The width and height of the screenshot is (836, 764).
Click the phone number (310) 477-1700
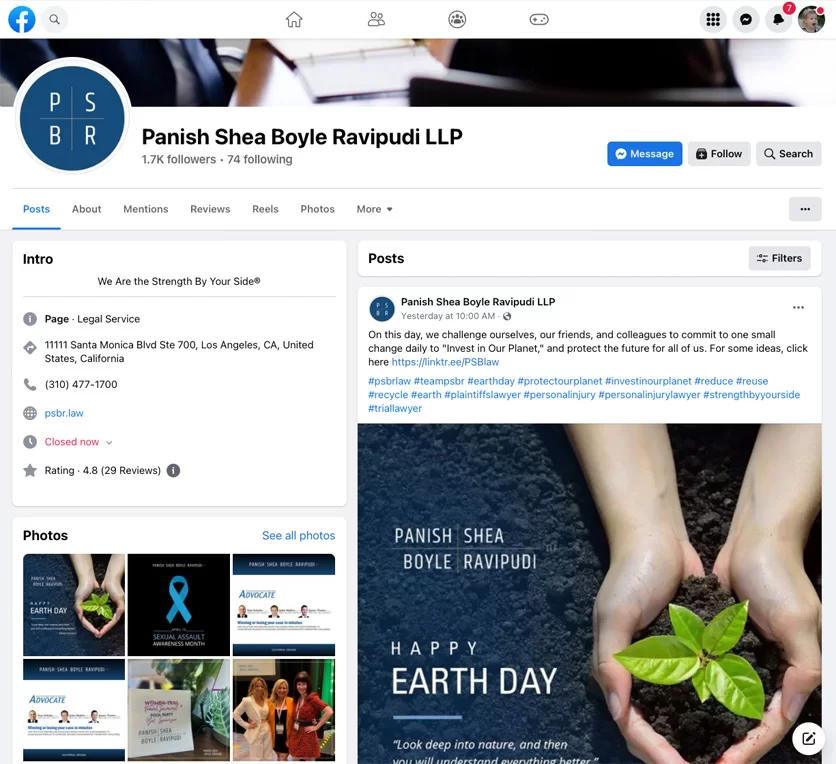pos(81,384)
